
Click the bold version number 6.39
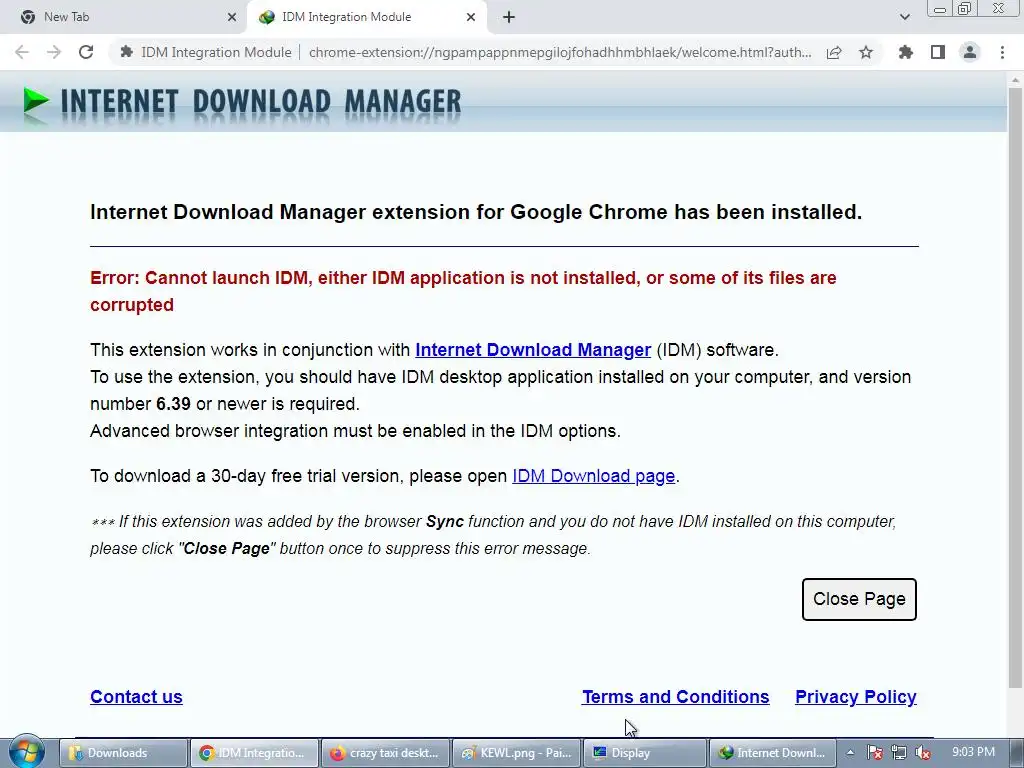pos(173,404)
